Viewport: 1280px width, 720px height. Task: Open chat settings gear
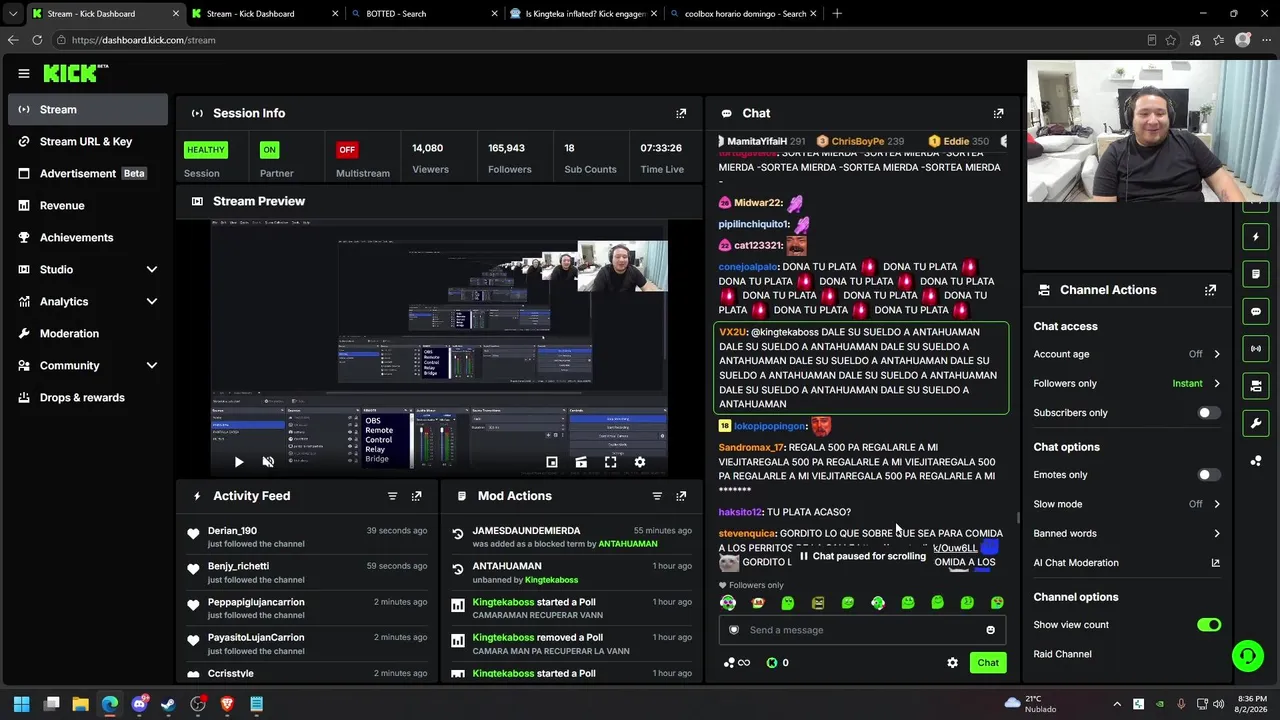tap(952, 663)
